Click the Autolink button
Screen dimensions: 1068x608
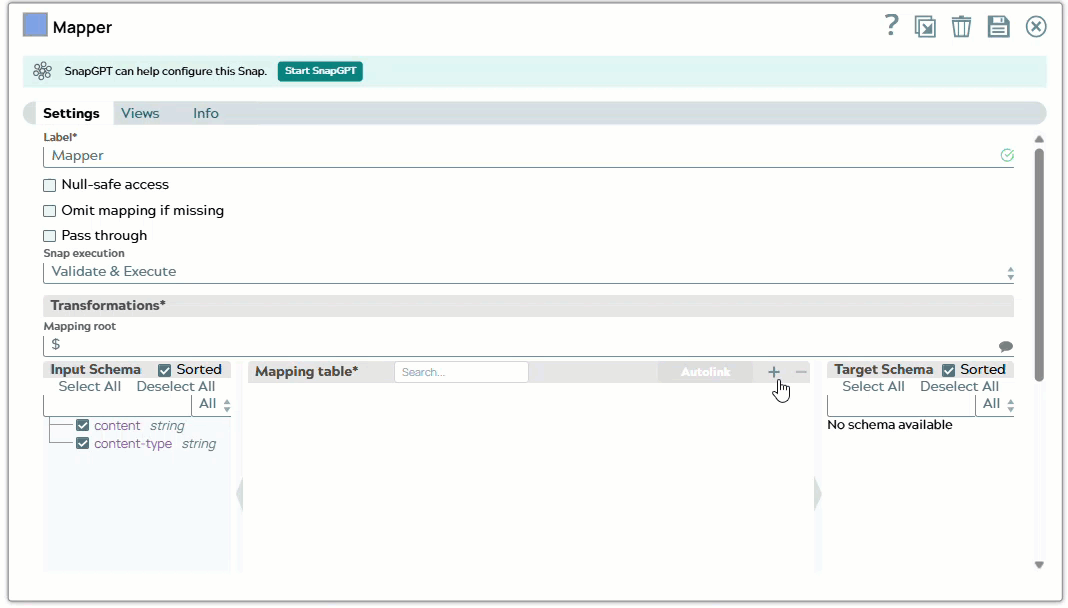(x=705, y=372)
